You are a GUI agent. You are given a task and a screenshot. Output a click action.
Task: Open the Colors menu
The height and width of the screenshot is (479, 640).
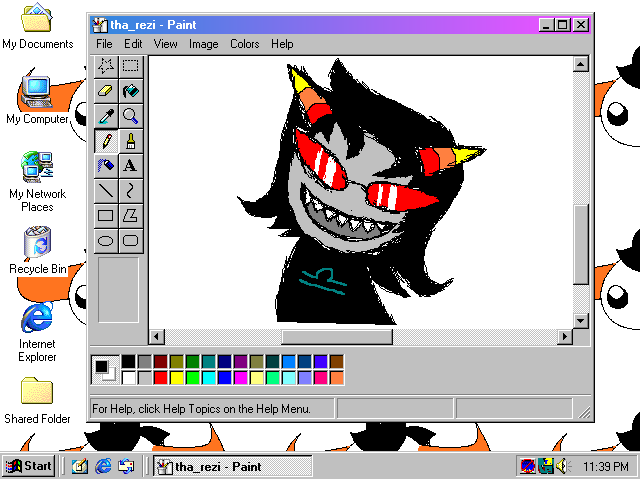[244, 44]
